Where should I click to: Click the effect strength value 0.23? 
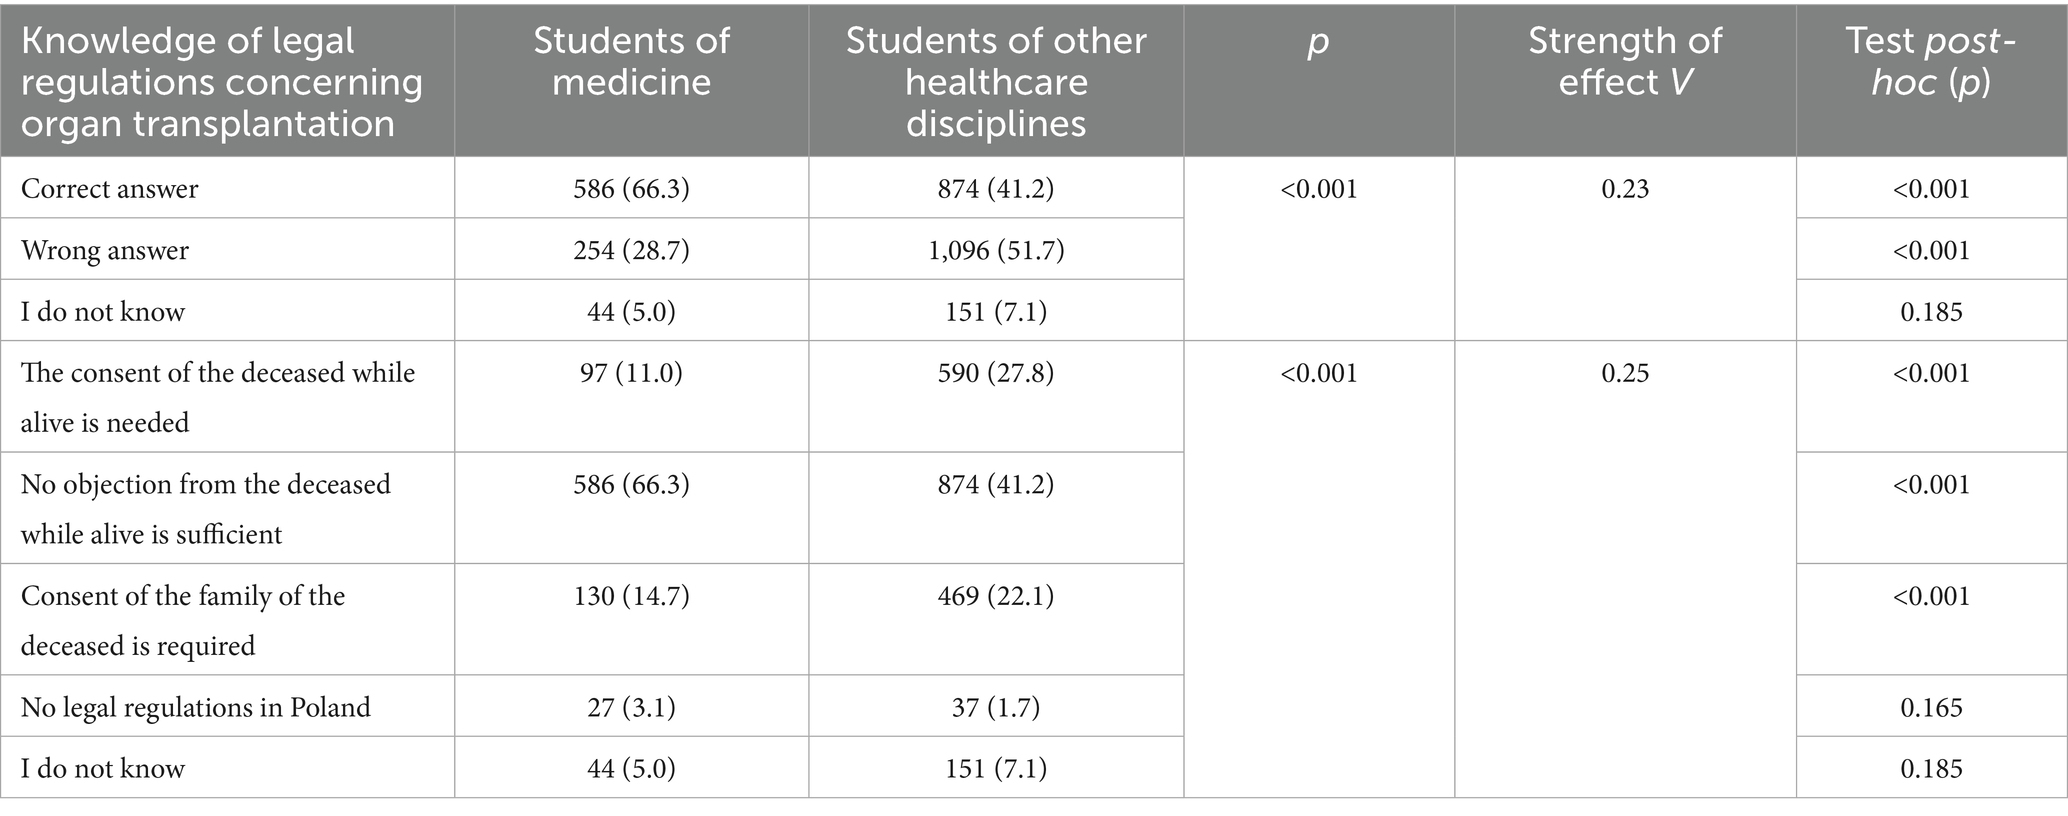(1625, 189)
